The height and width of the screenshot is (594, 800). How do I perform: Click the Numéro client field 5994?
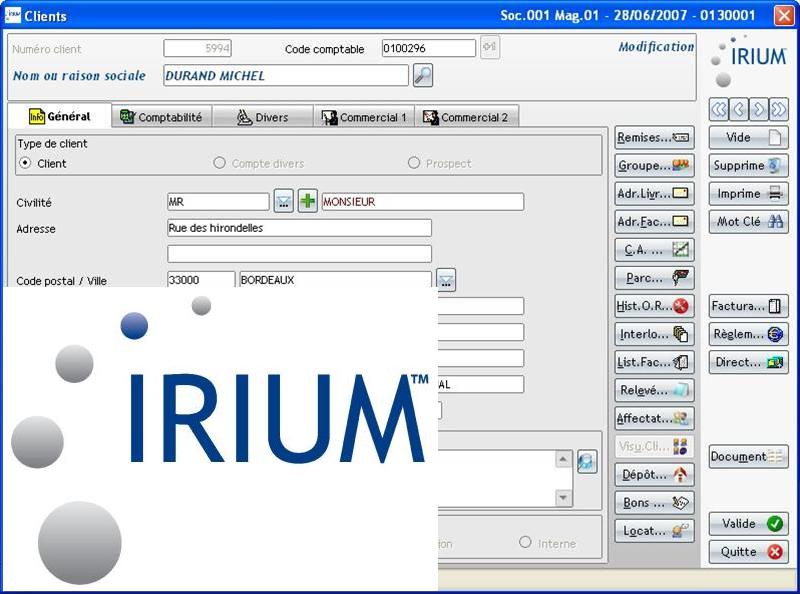[197, 48]
